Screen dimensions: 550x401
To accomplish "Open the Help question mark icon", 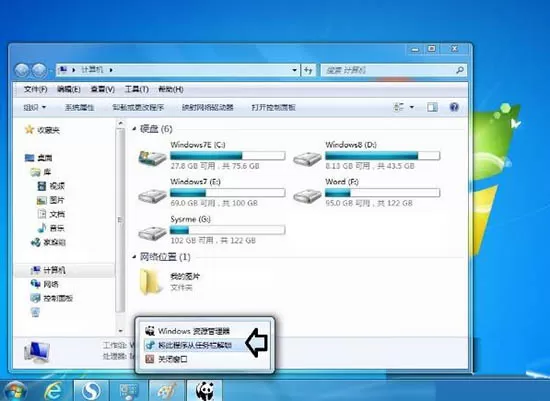I will (454, 107).
